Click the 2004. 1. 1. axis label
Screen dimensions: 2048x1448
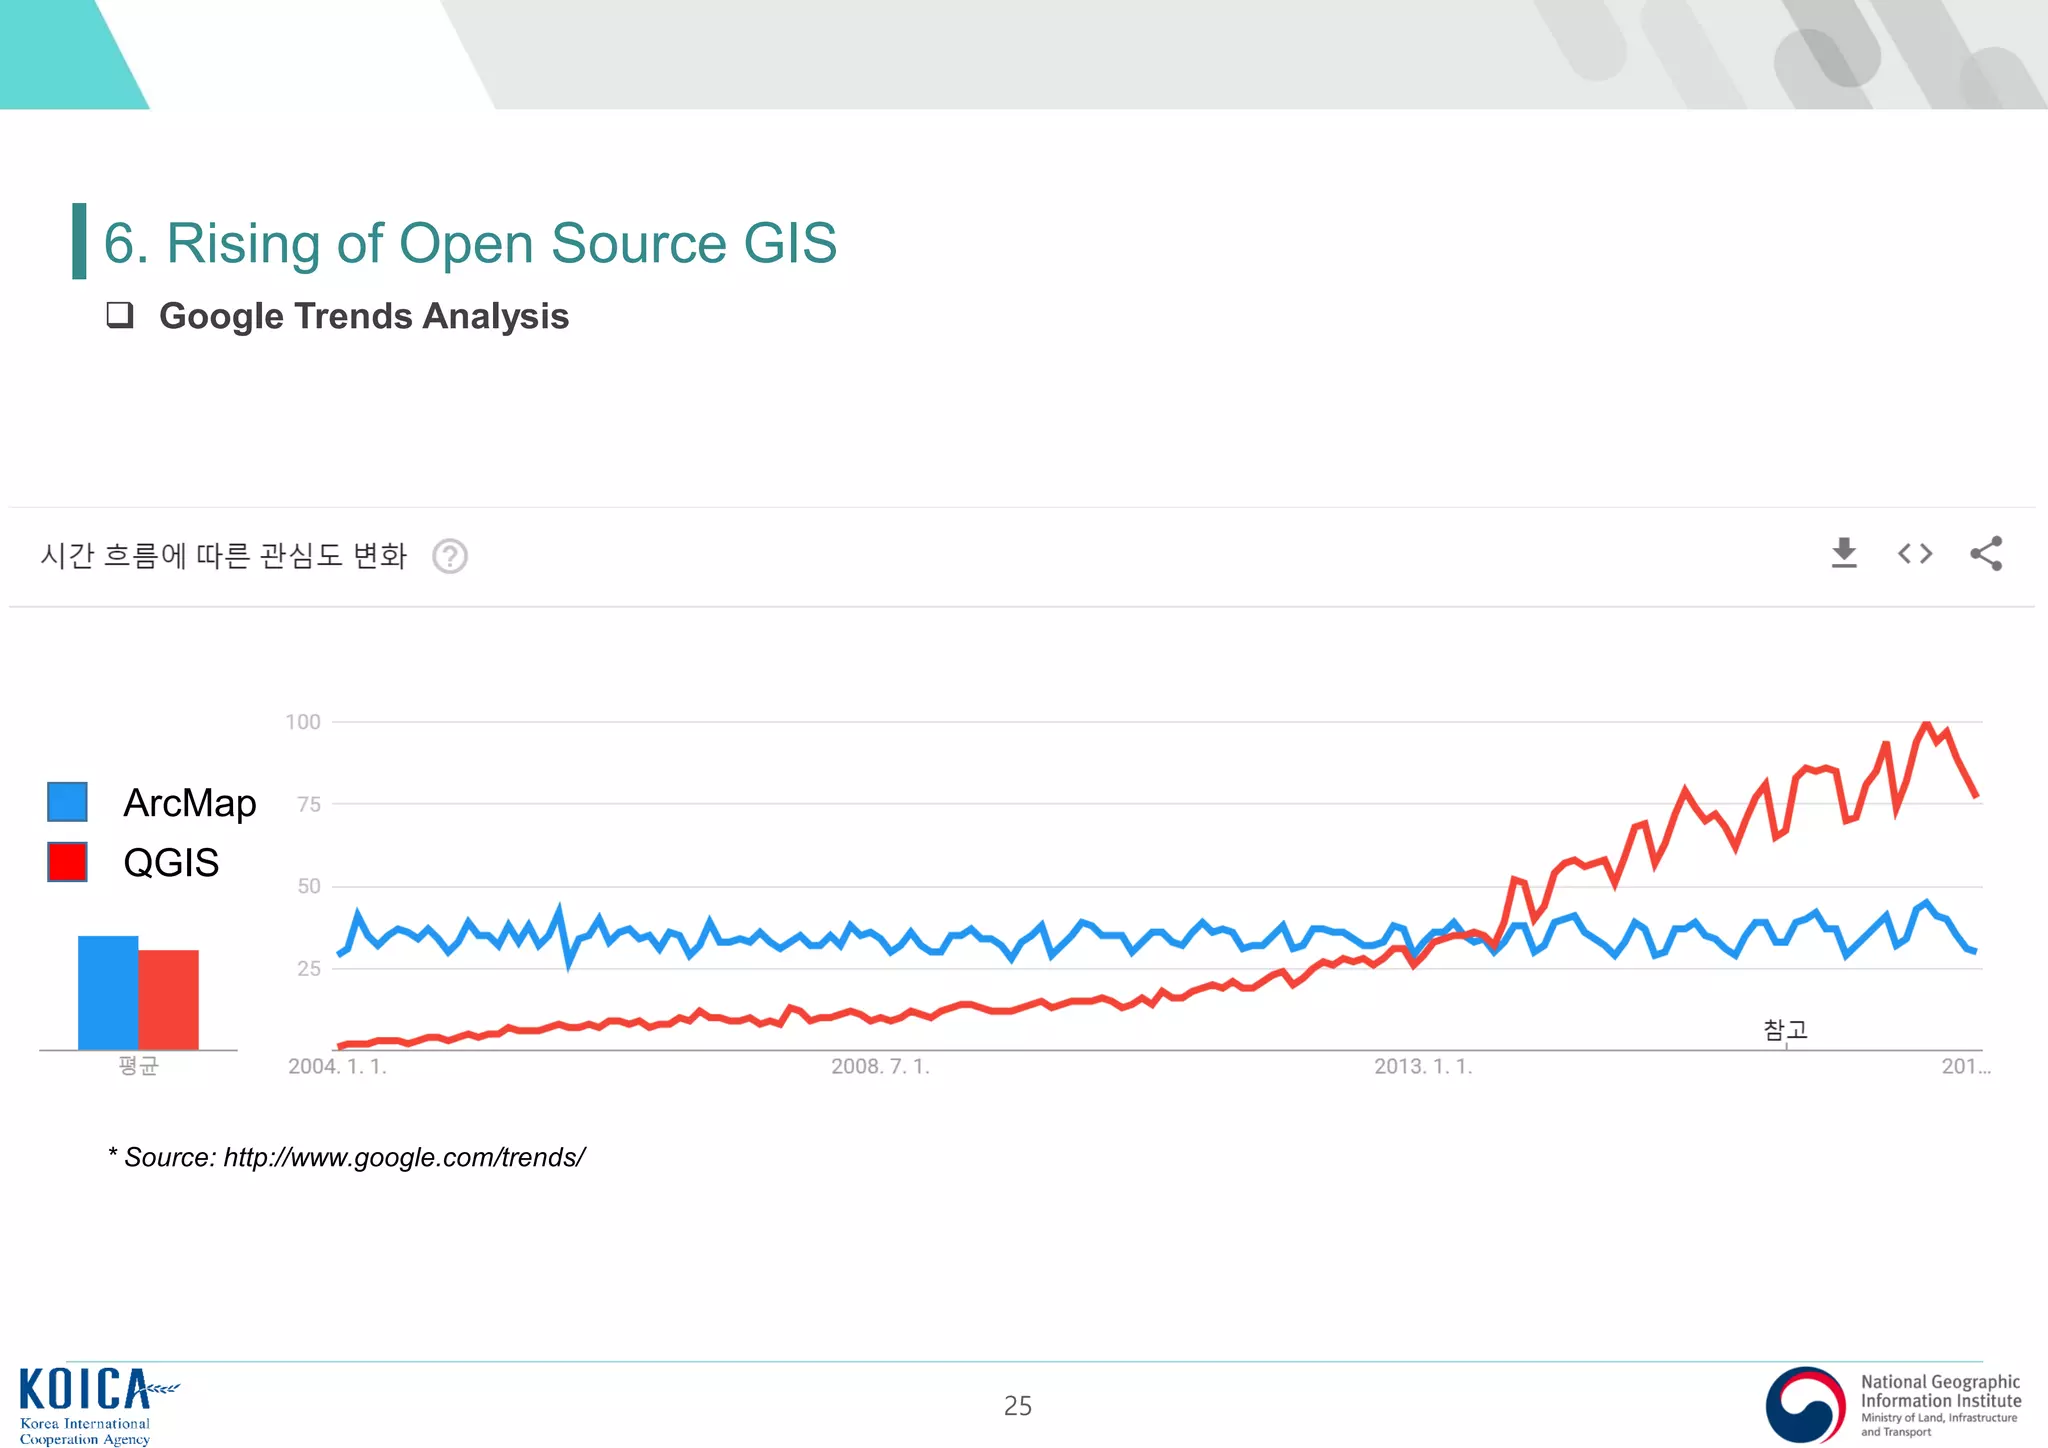(337, 1066)
